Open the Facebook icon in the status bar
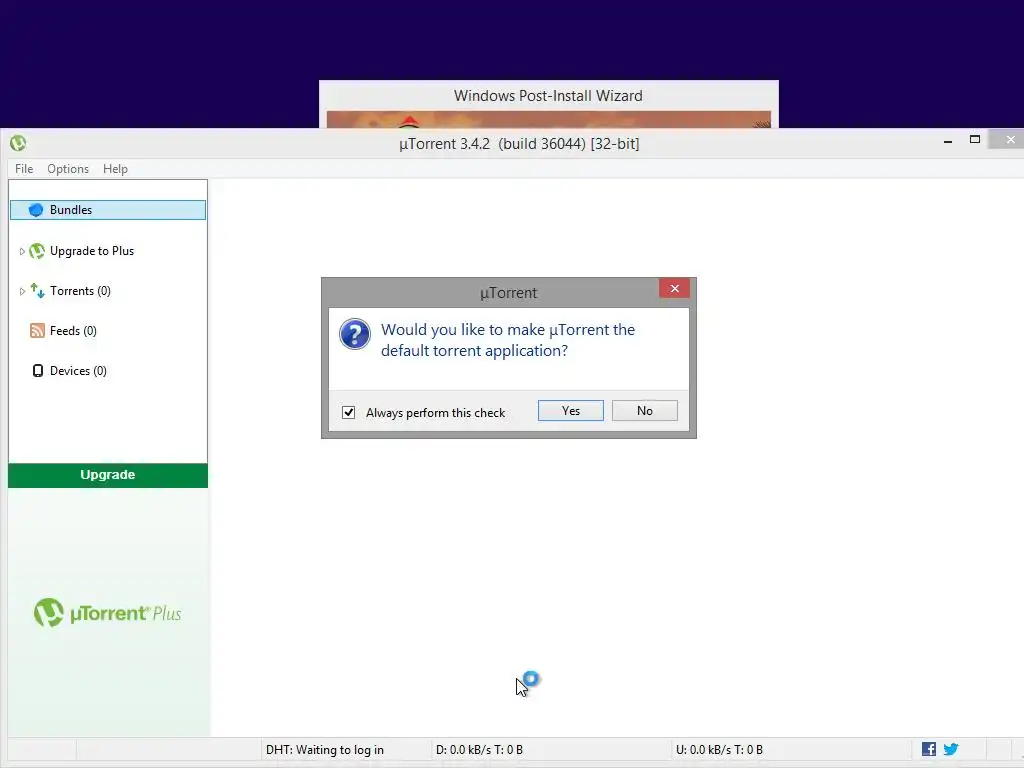Screen dimensions: 1024x768 pyautogui.click(x=929, y=749)
